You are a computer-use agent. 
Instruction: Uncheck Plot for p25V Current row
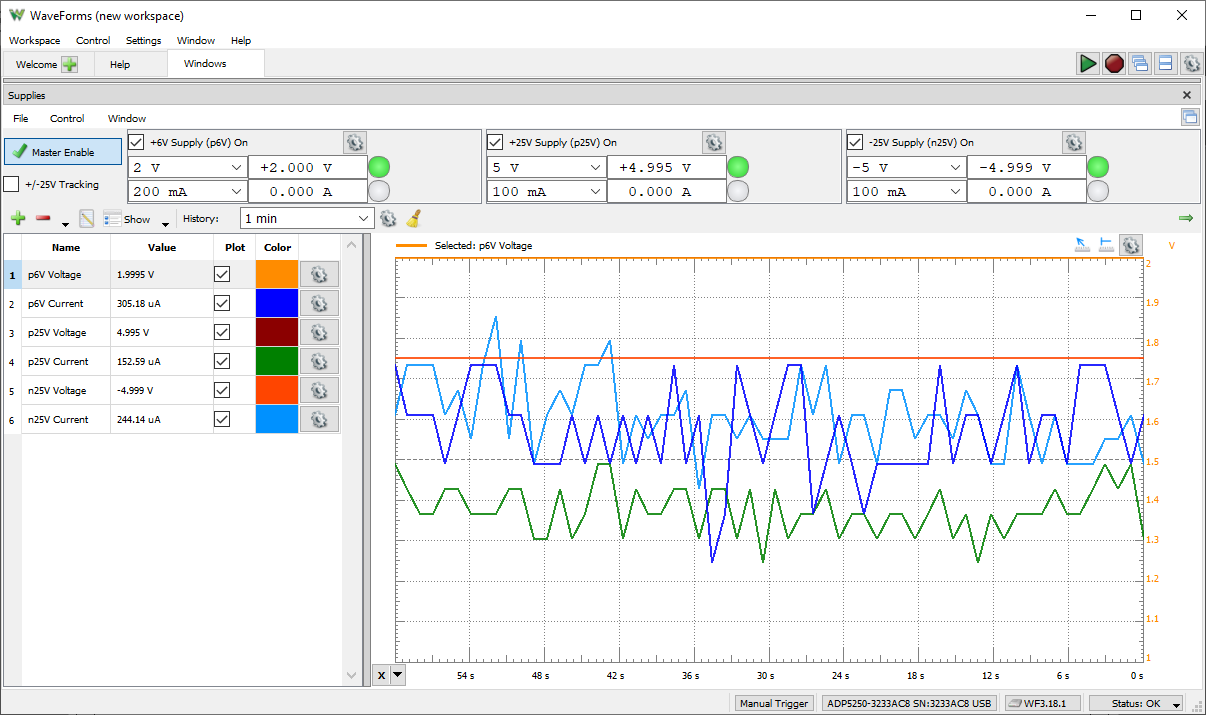(222, 361)
